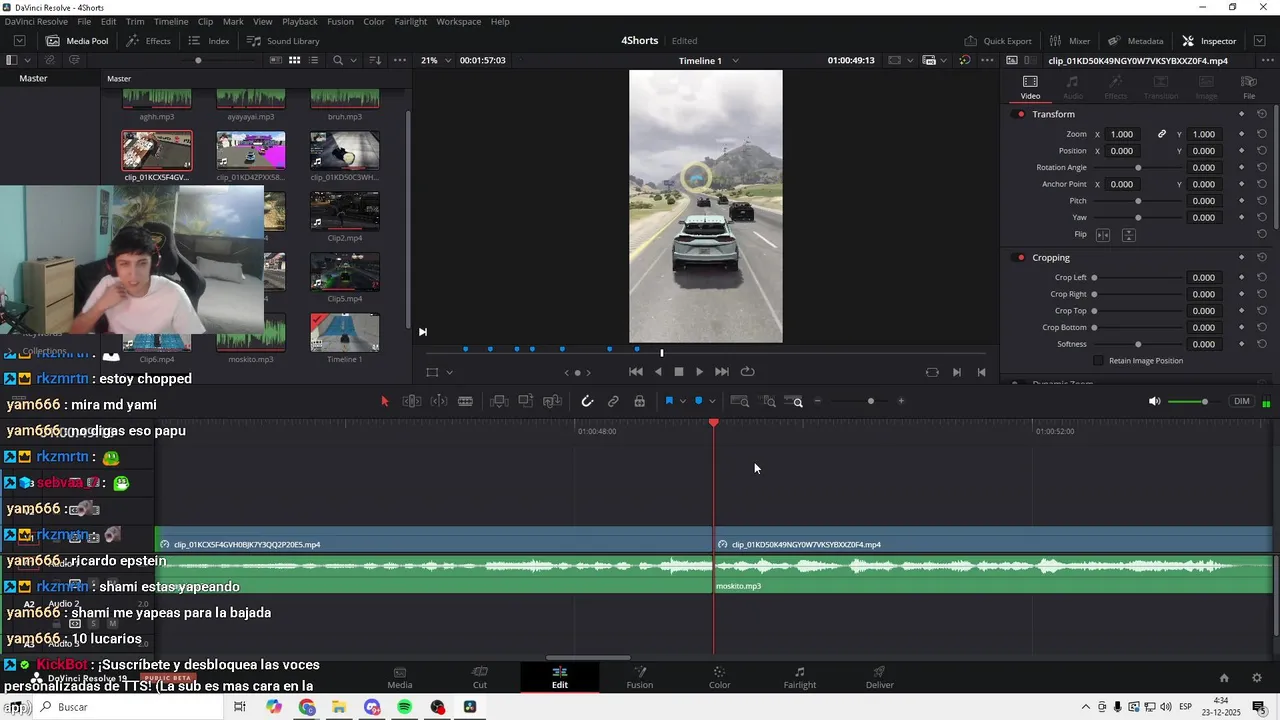Click Play Reverse transport button

(x=658, y=372)
